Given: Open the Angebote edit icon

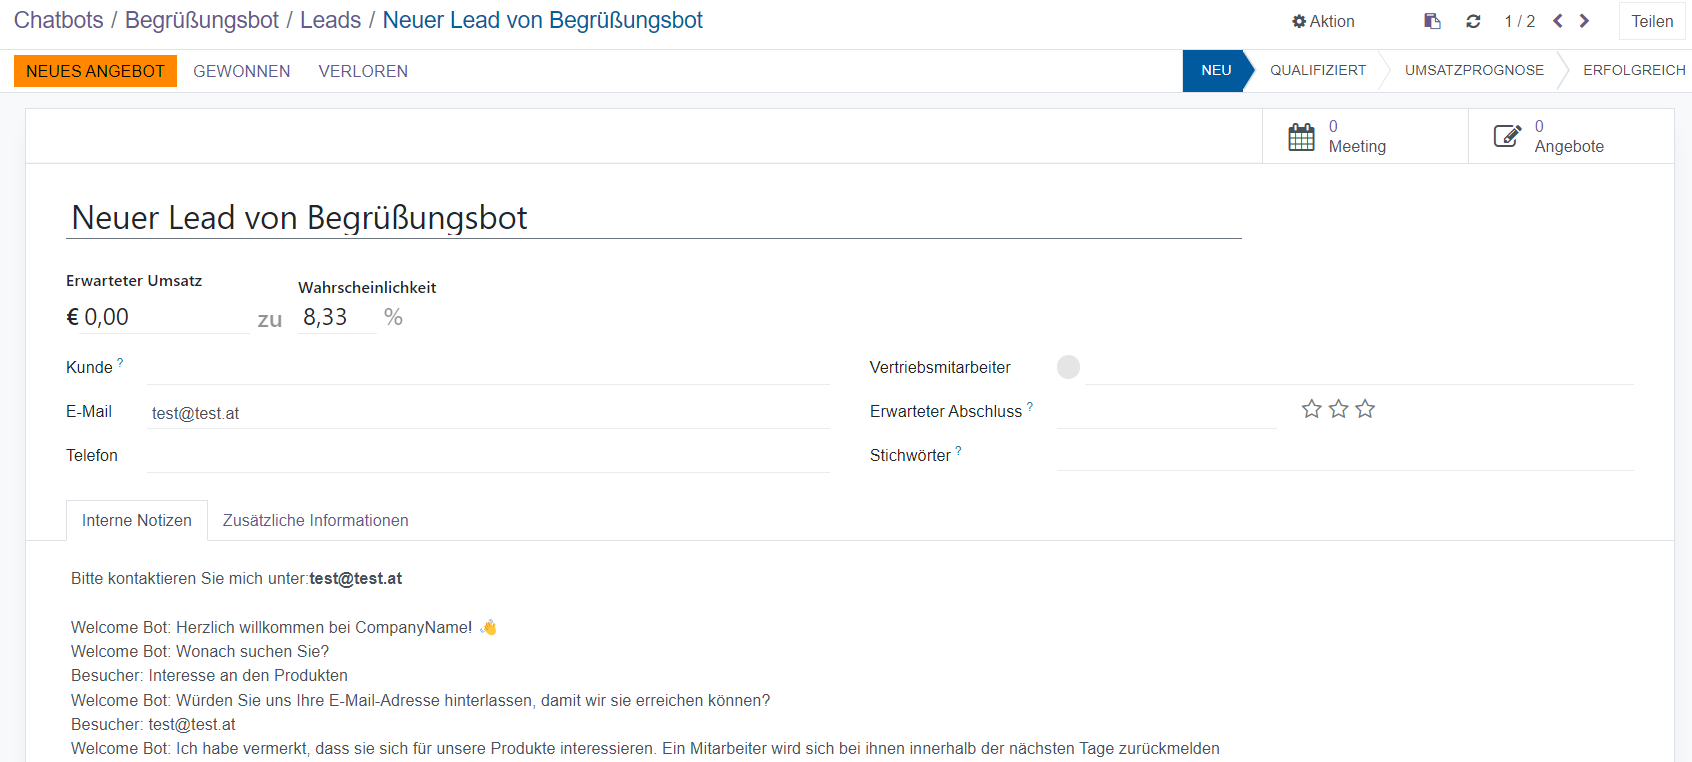Looking at the screenshot, I should (1507, 137).
